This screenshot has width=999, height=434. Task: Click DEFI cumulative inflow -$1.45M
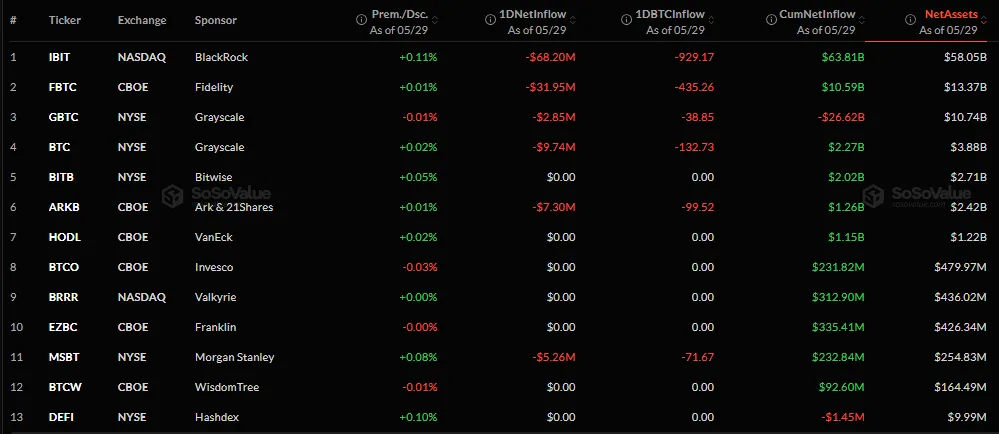843,417
